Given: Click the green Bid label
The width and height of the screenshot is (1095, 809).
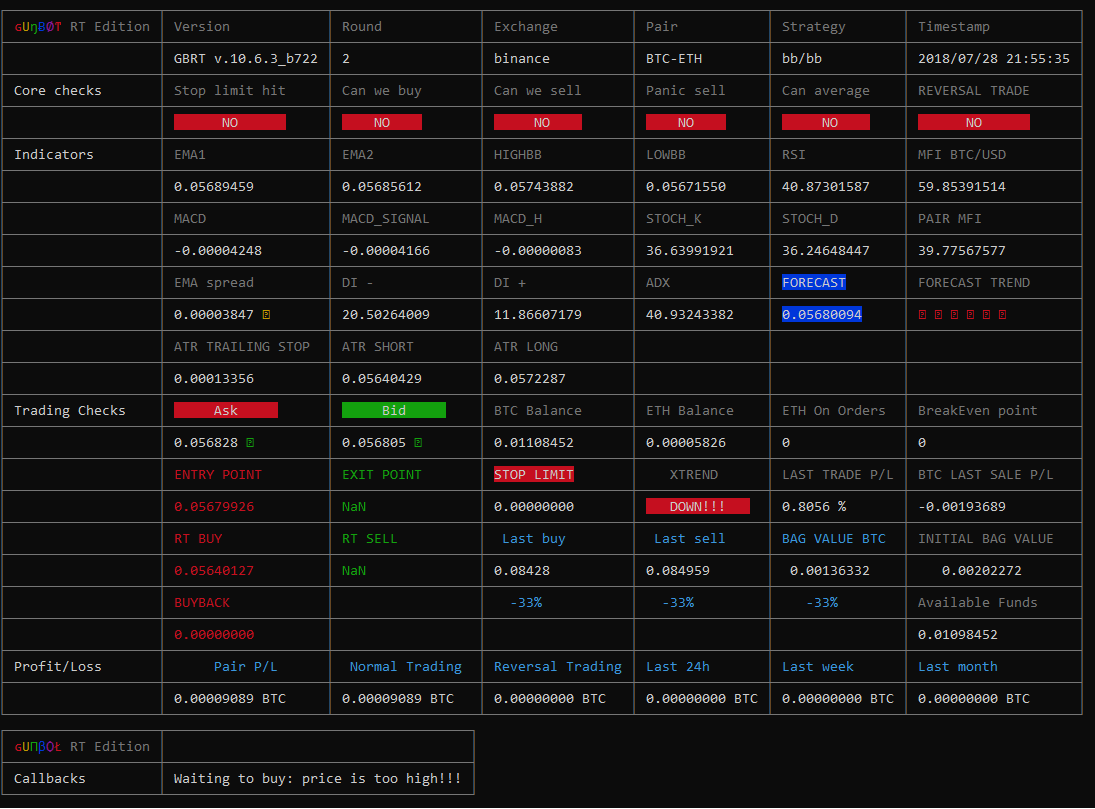Looking at the screenshot, I should coord(394,410).
